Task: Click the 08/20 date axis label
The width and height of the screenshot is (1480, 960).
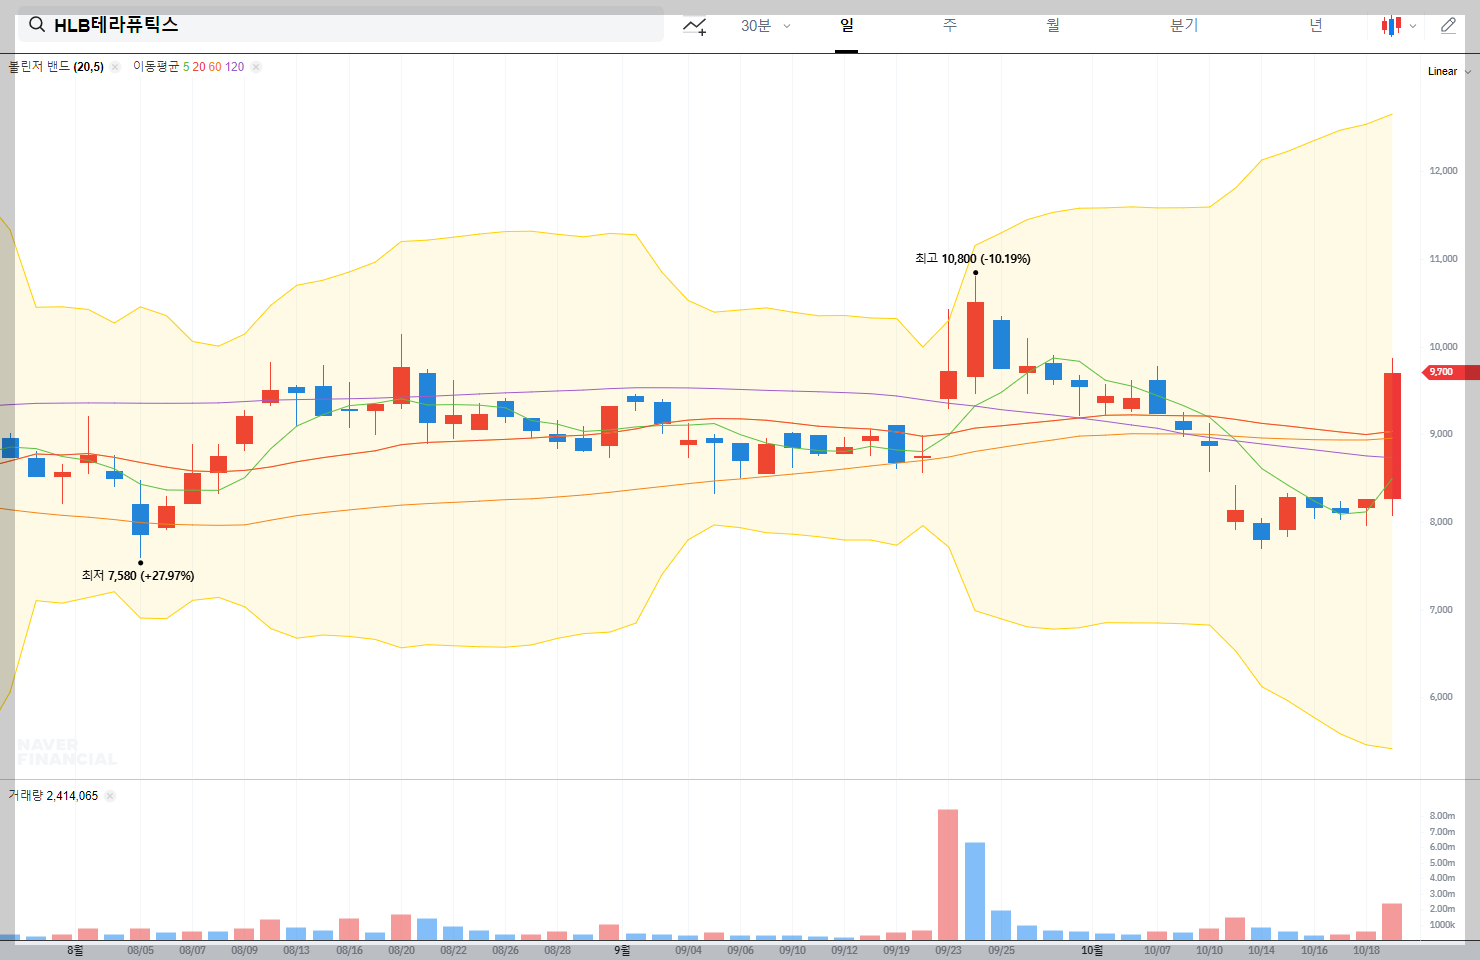Action: point(401,950)
